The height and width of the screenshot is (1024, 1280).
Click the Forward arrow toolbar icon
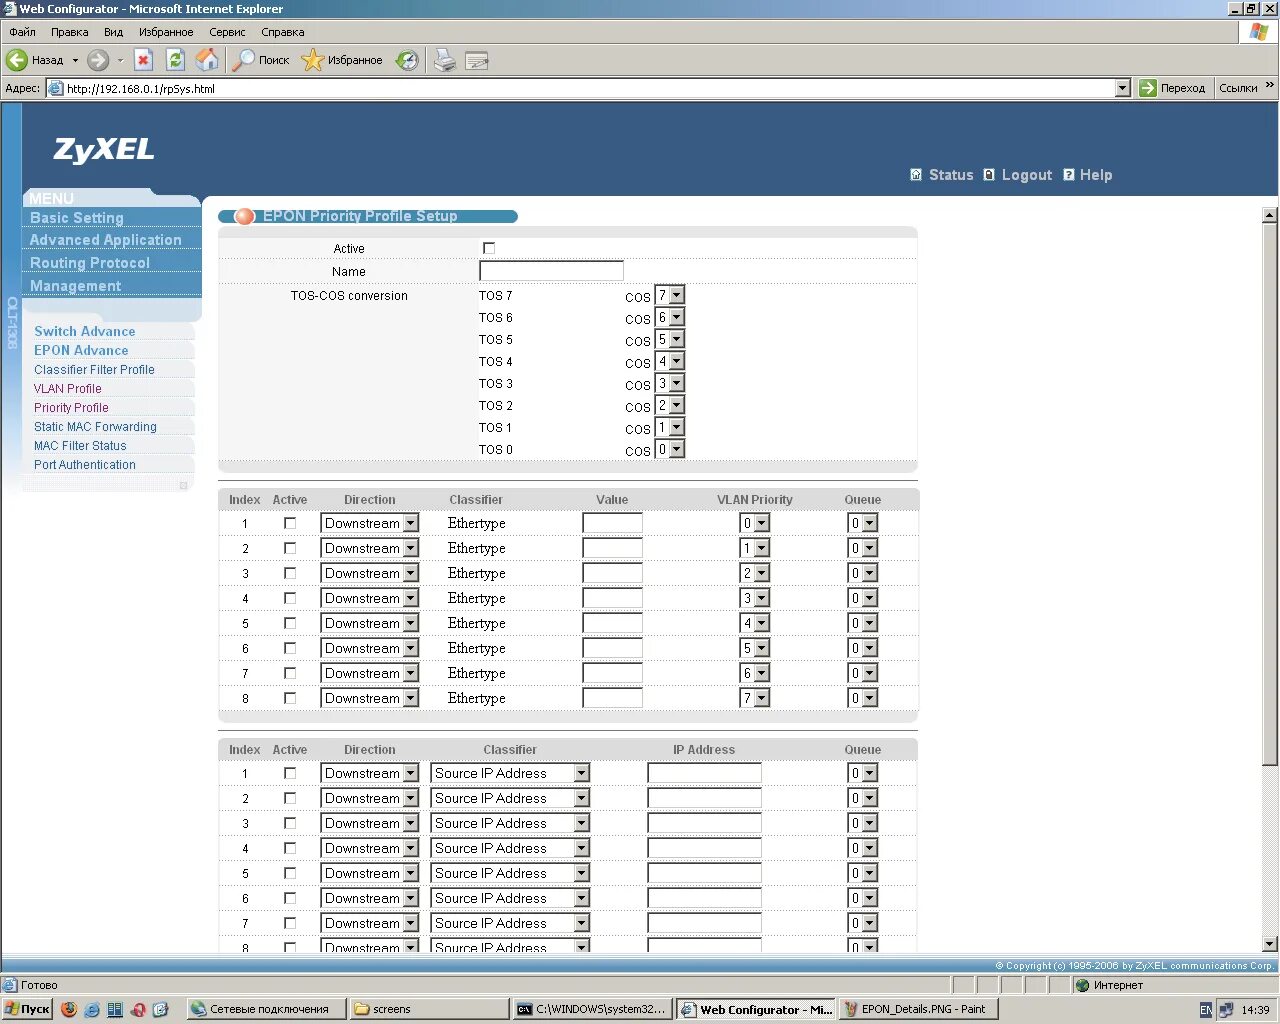point(98,60)
